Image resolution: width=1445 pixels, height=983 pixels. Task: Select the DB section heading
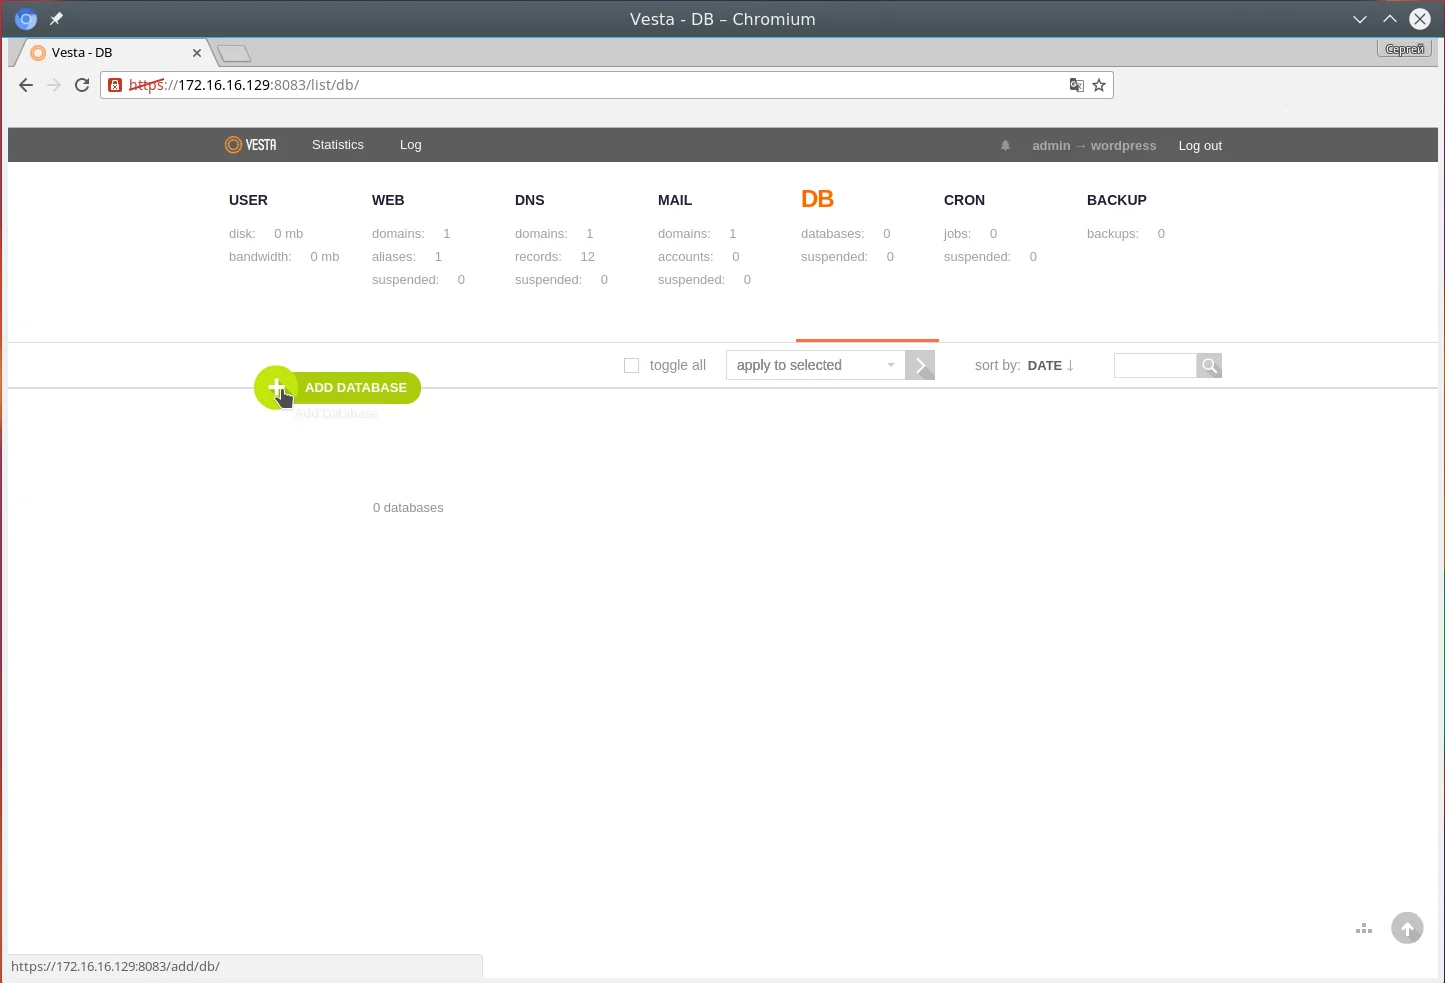(817, 199)
